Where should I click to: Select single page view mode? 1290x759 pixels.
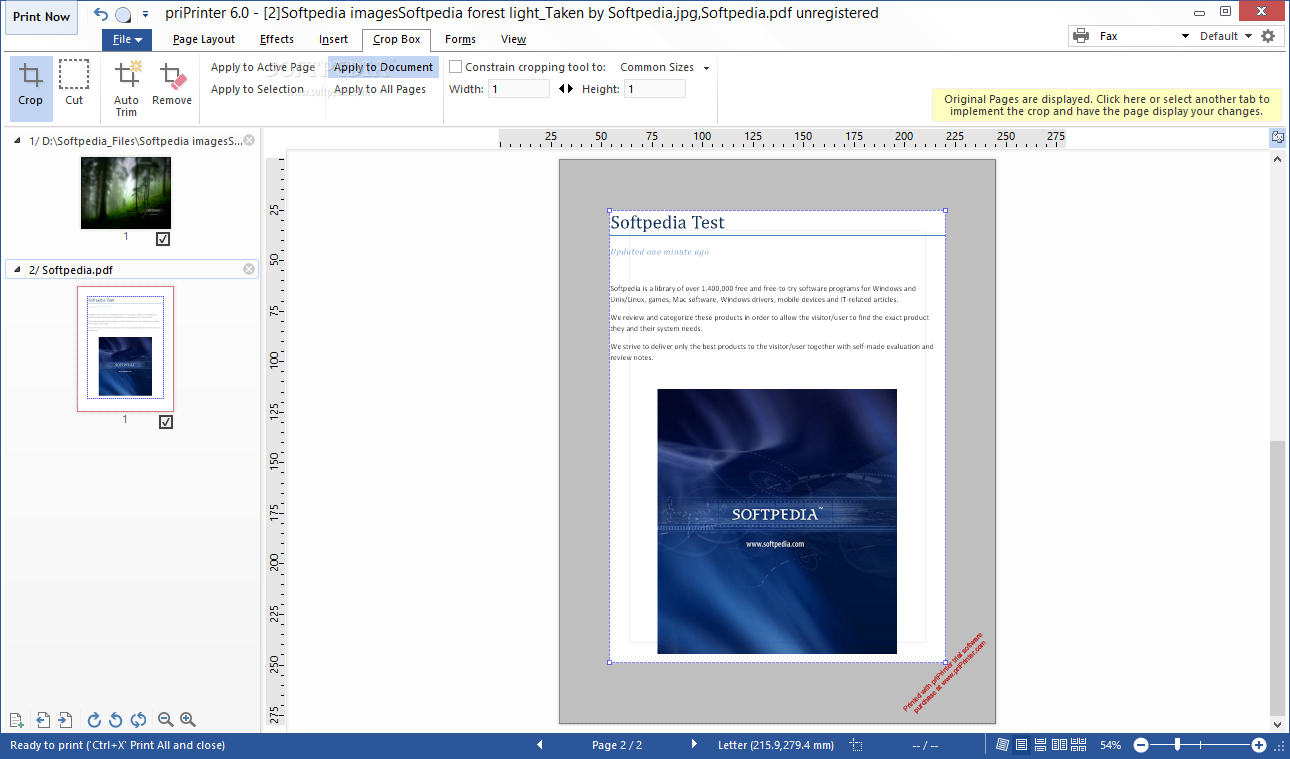tap(1022, 745)
